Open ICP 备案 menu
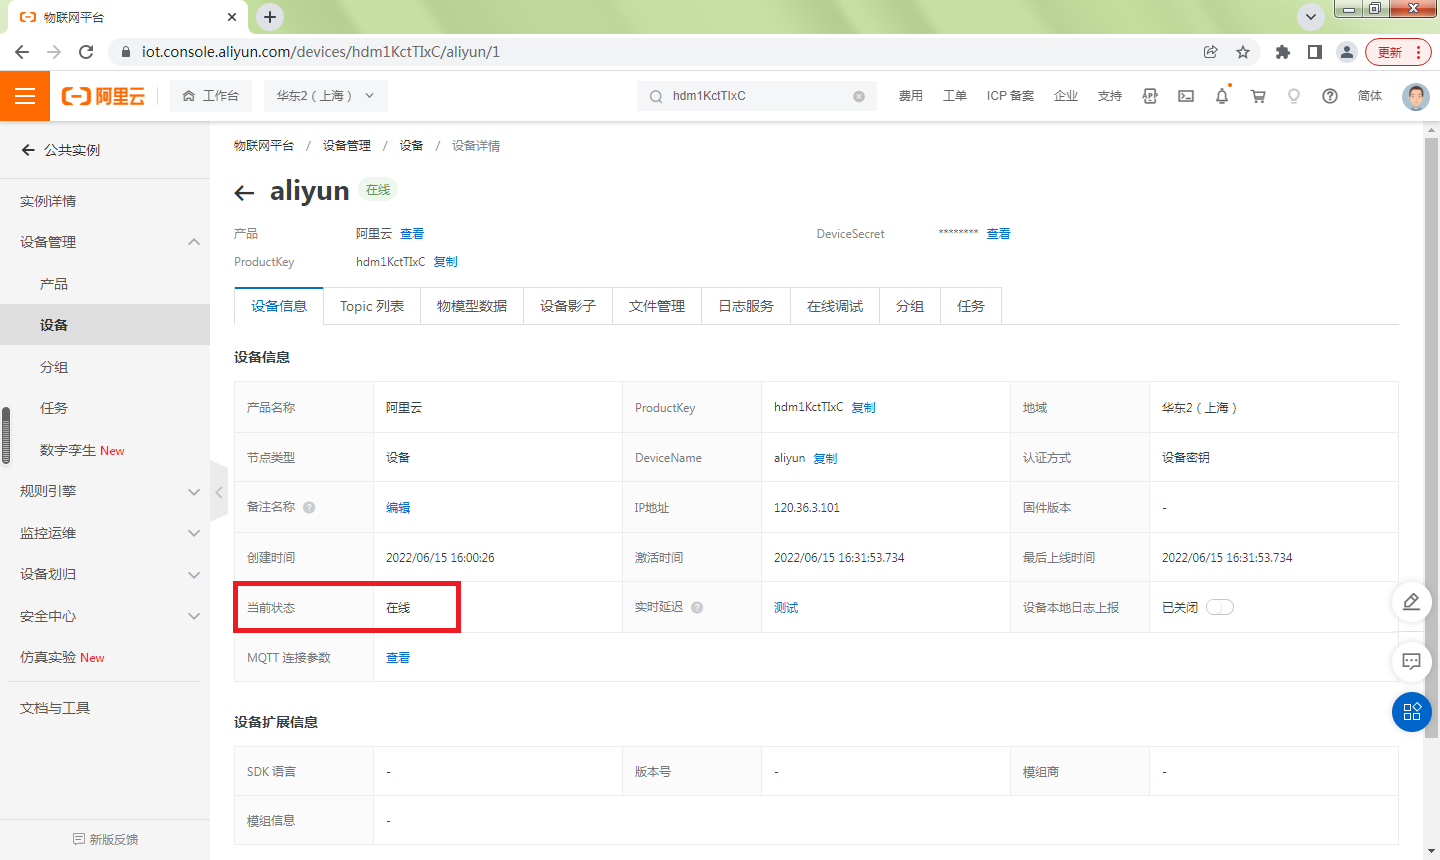Image resolution: width=1440 pixels, height=860 pixels. point(1010,96)
